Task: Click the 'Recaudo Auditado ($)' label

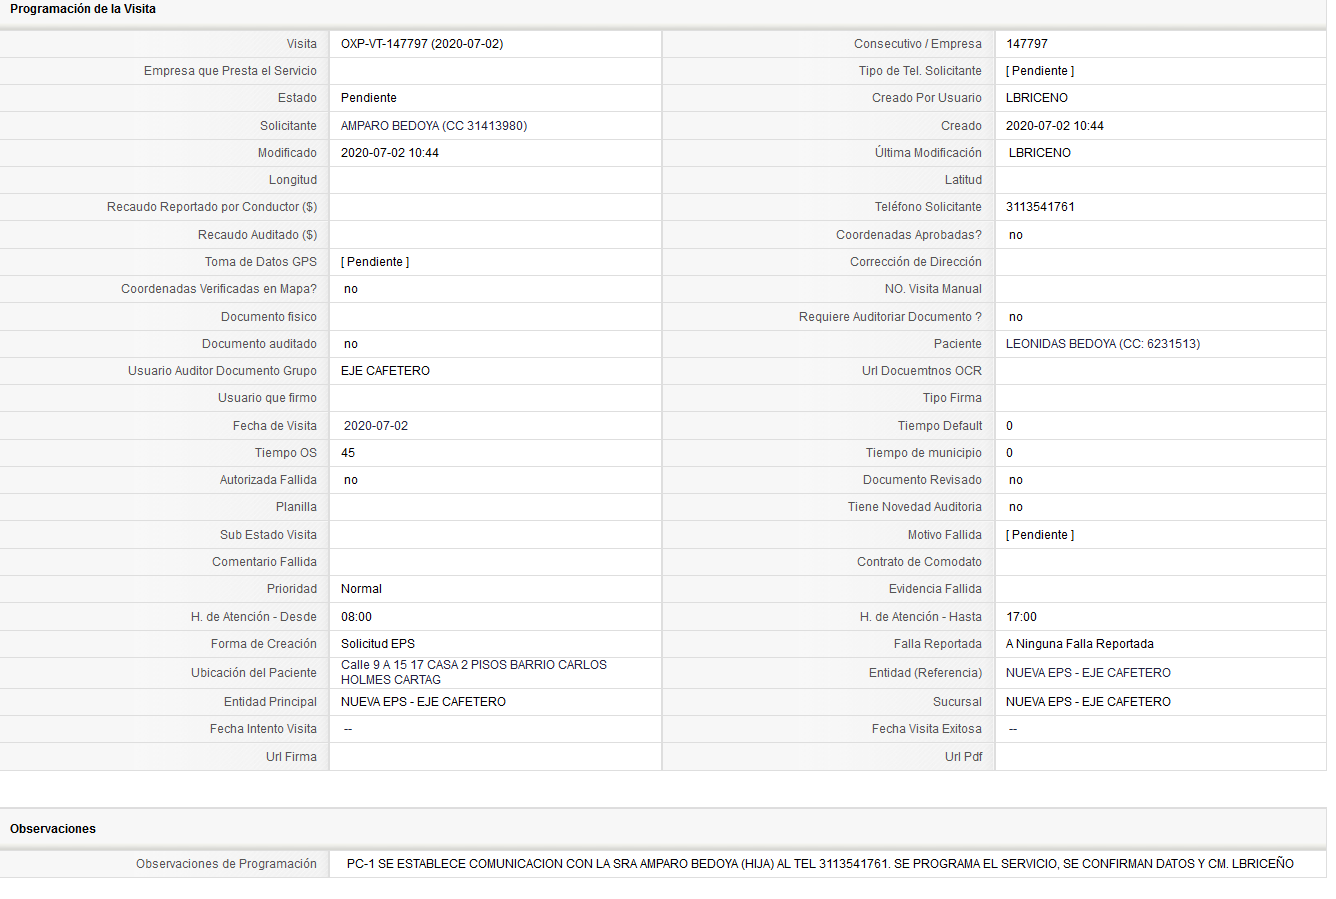Action: (257, 235)
